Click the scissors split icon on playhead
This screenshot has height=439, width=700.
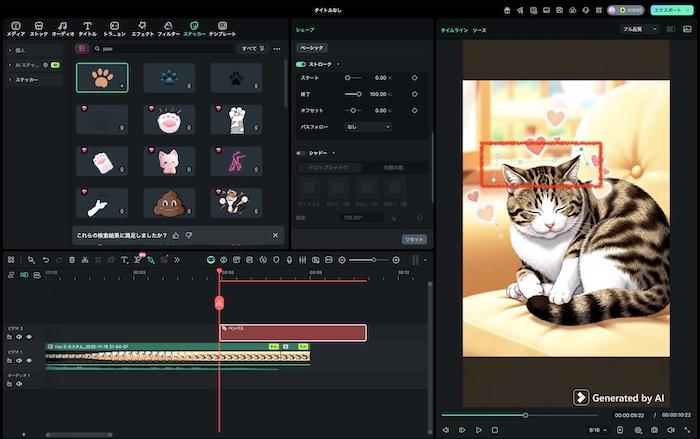(219, 302)
